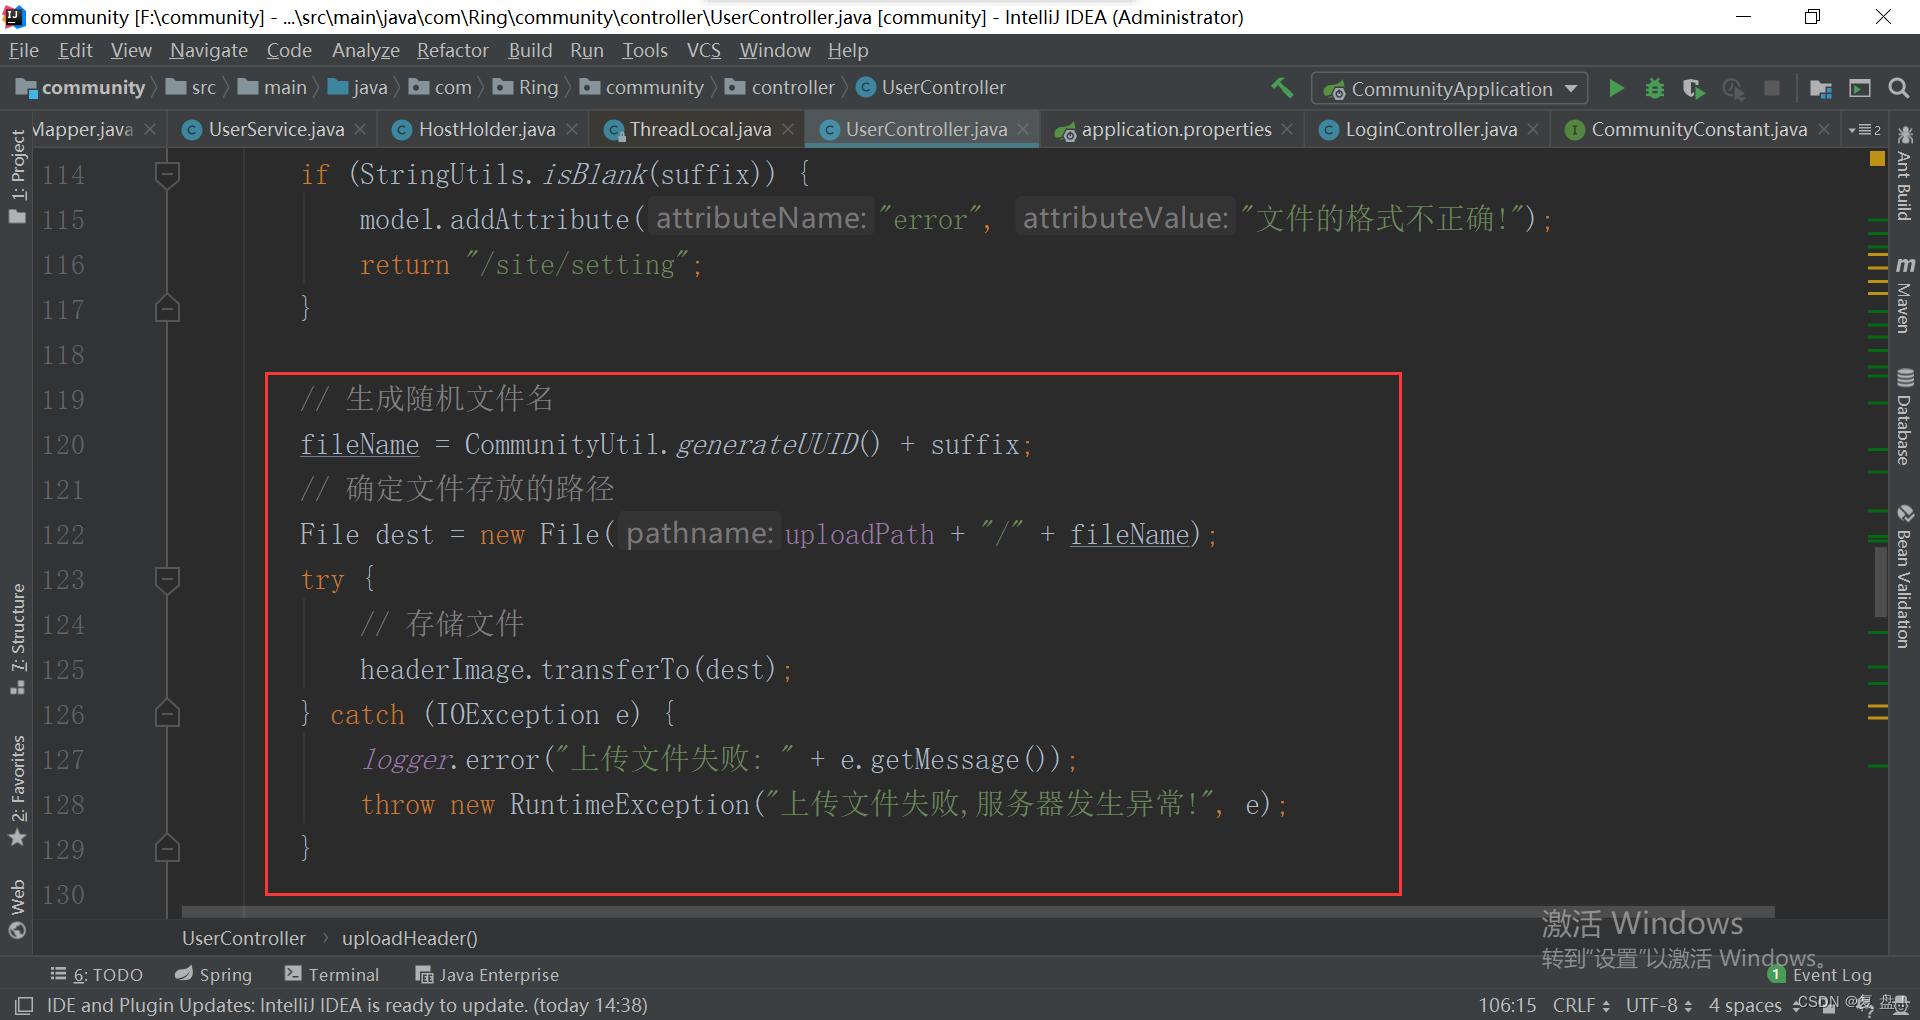1920x1020 pixels.
Task: Open the Navigate menu
Action: [x=209, y=50]
